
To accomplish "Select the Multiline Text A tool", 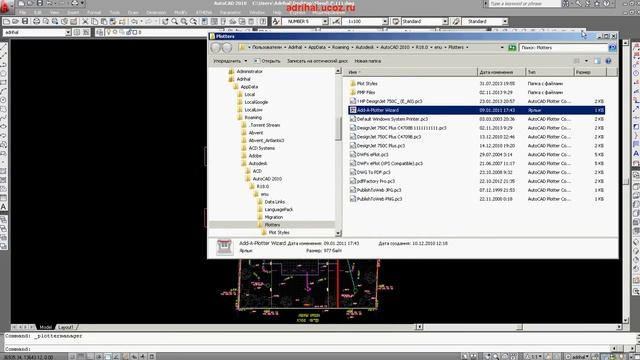I will click(4, 207).
